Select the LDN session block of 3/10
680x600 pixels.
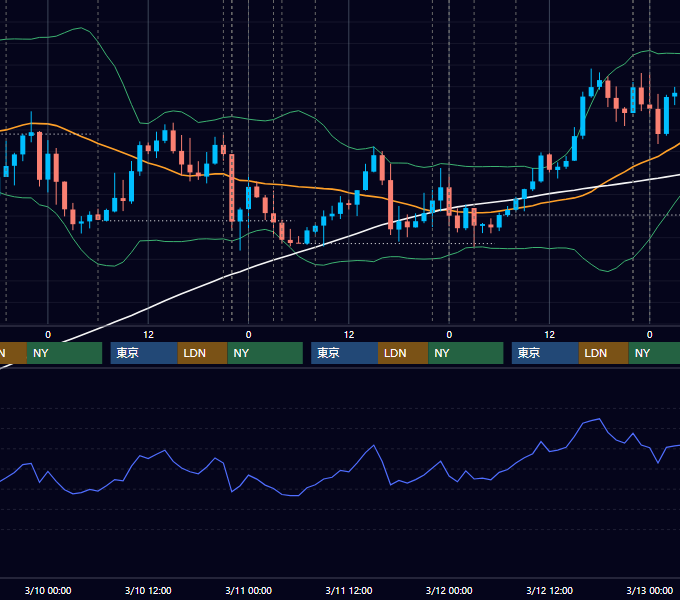[203, 353]
